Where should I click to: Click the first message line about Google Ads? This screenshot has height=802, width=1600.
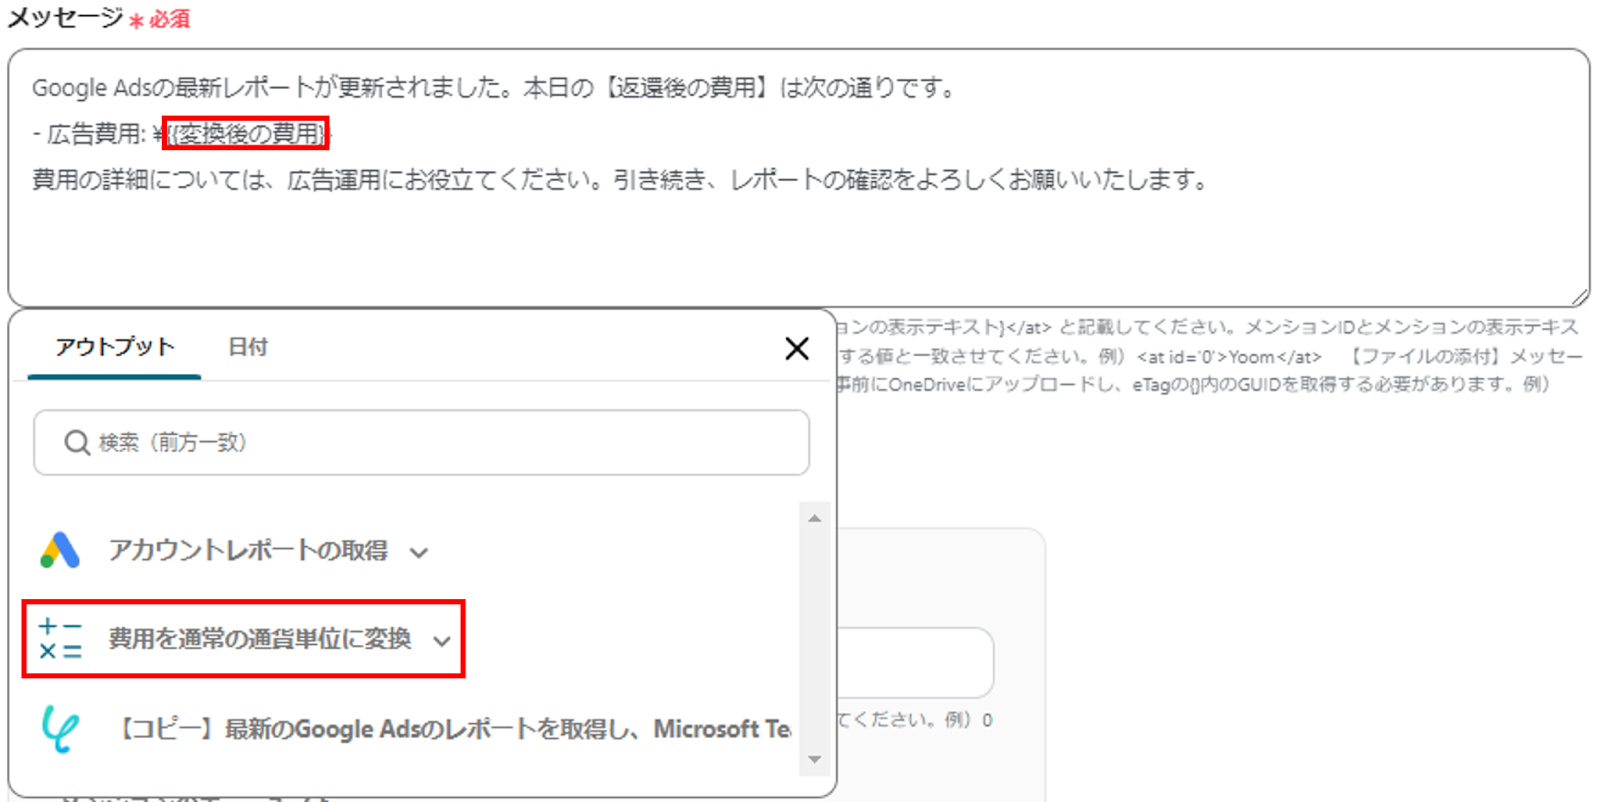coord(494,88)
